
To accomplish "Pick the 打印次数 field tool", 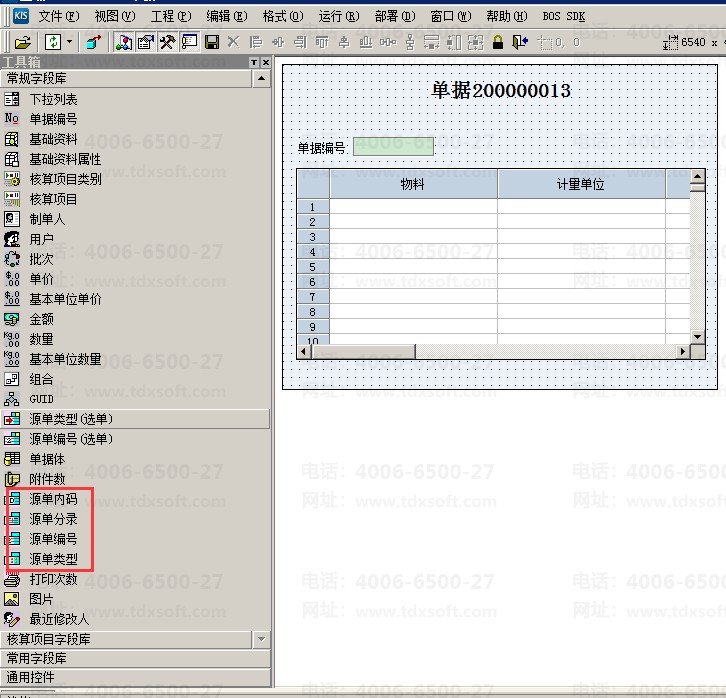I will pos(52,579).
